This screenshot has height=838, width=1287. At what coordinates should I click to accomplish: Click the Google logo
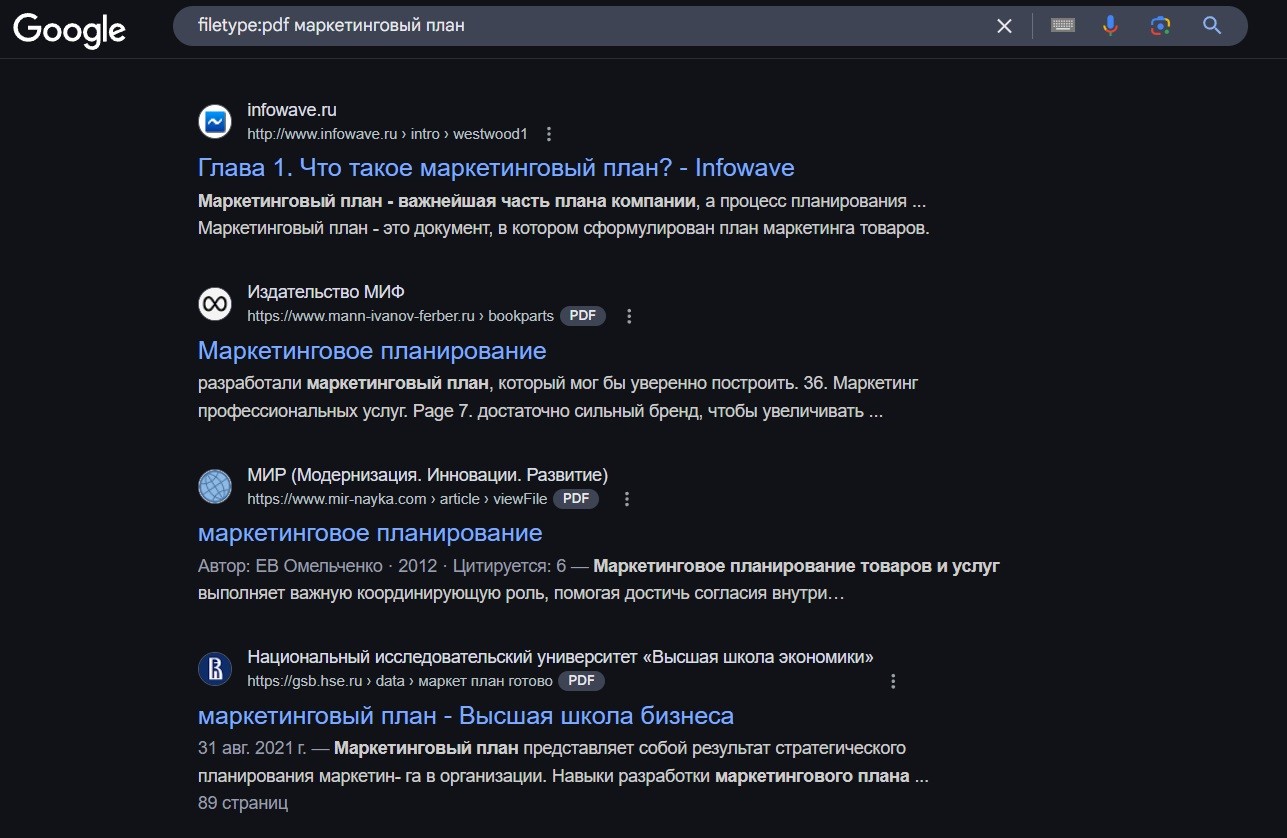point(69,28)
